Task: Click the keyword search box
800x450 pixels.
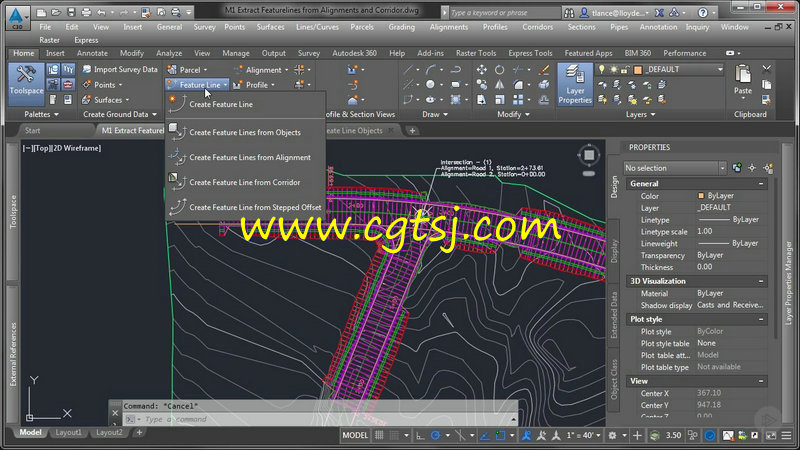Action: [x=503, y=13]
